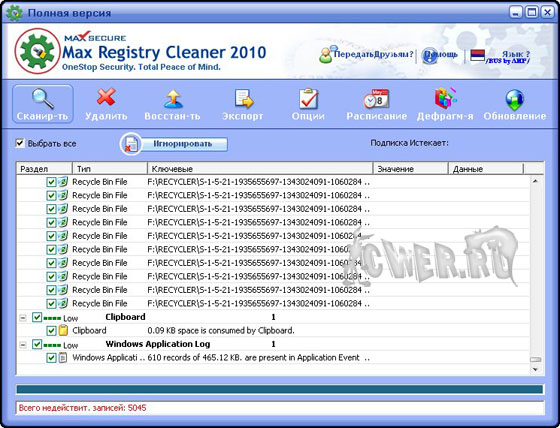
Task: Click the clipboard icon in the Clipboard row
Action: 63,330
